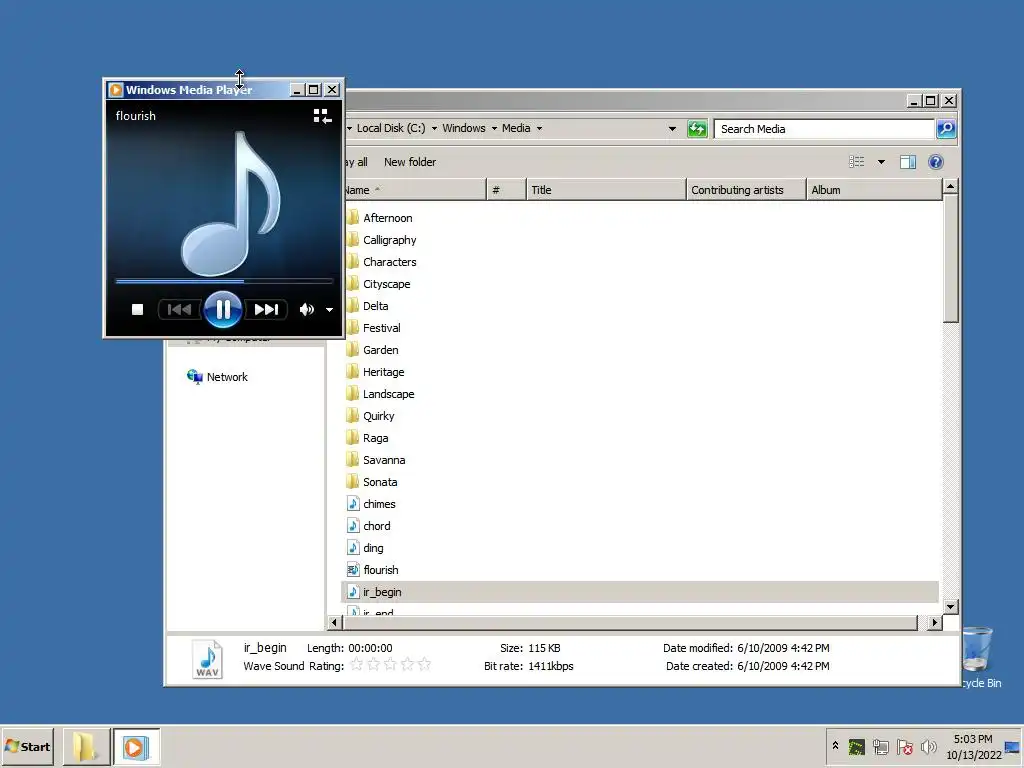Select the chord sound file
Viewport: 1024px width, 768px height.
coord(376,526)
